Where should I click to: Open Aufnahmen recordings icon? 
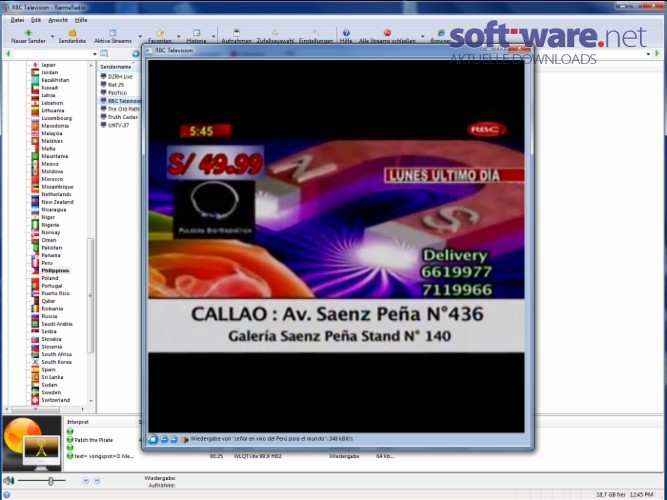tap(237, 33)
